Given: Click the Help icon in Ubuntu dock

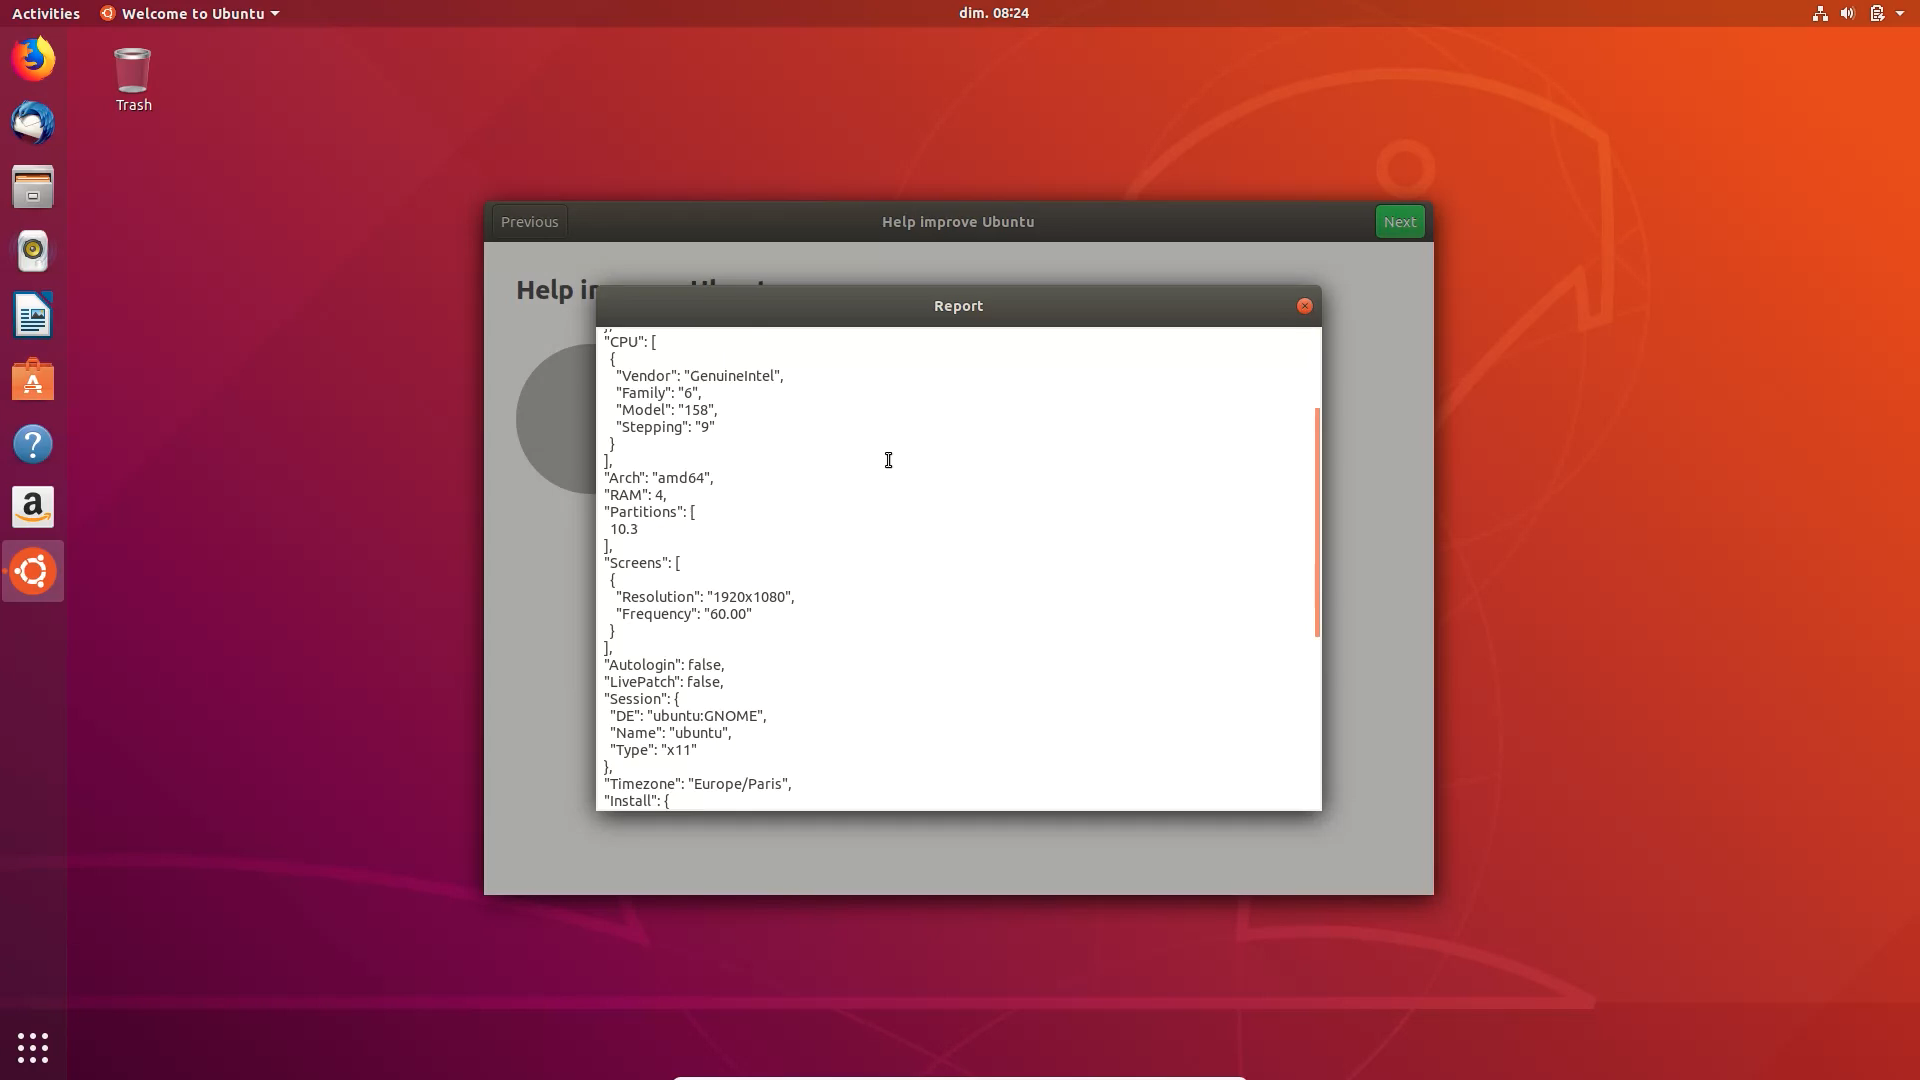Looking at the screenshot, I should [33, 444].
